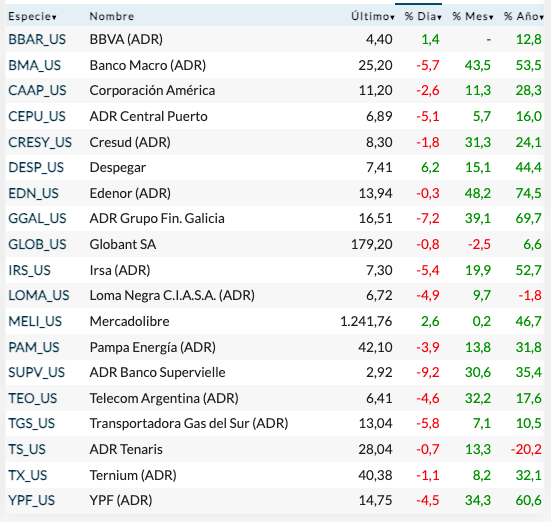This screenshot has height=522, width=551.
Task: Click Pampa Energía's last price 42,10
Action: click(375, 347)
